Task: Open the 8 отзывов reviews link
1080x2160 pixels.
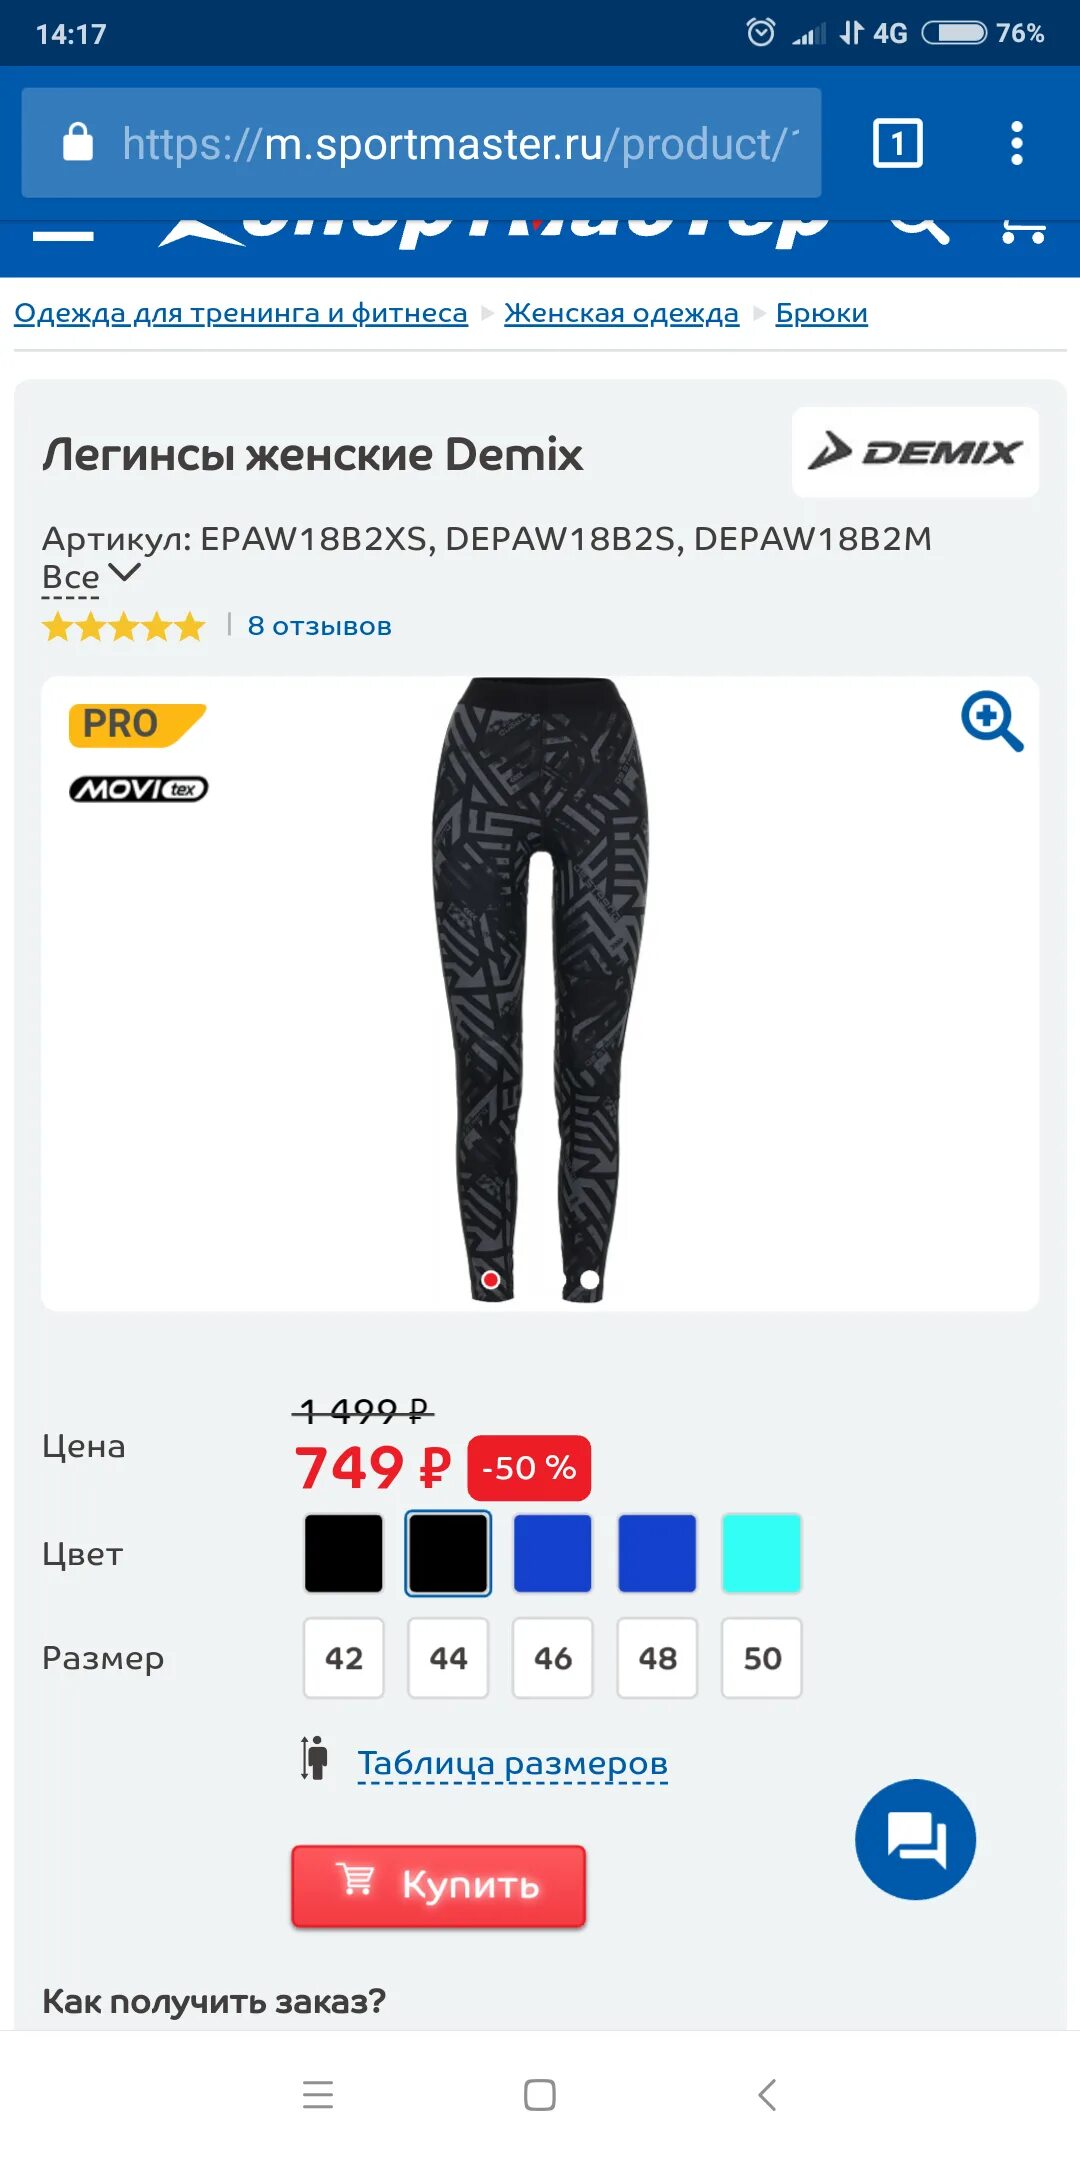Action: tap(319, 626)
